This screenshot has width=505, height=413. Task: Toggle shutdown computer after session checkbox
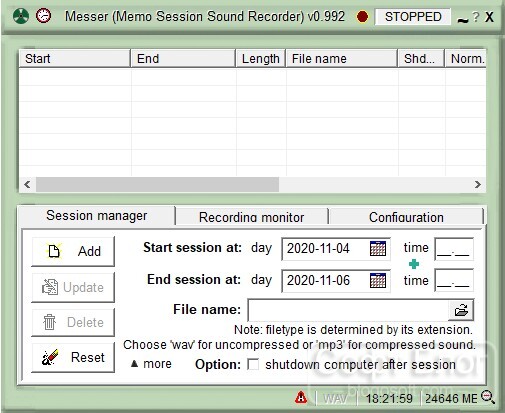[253, 364]
